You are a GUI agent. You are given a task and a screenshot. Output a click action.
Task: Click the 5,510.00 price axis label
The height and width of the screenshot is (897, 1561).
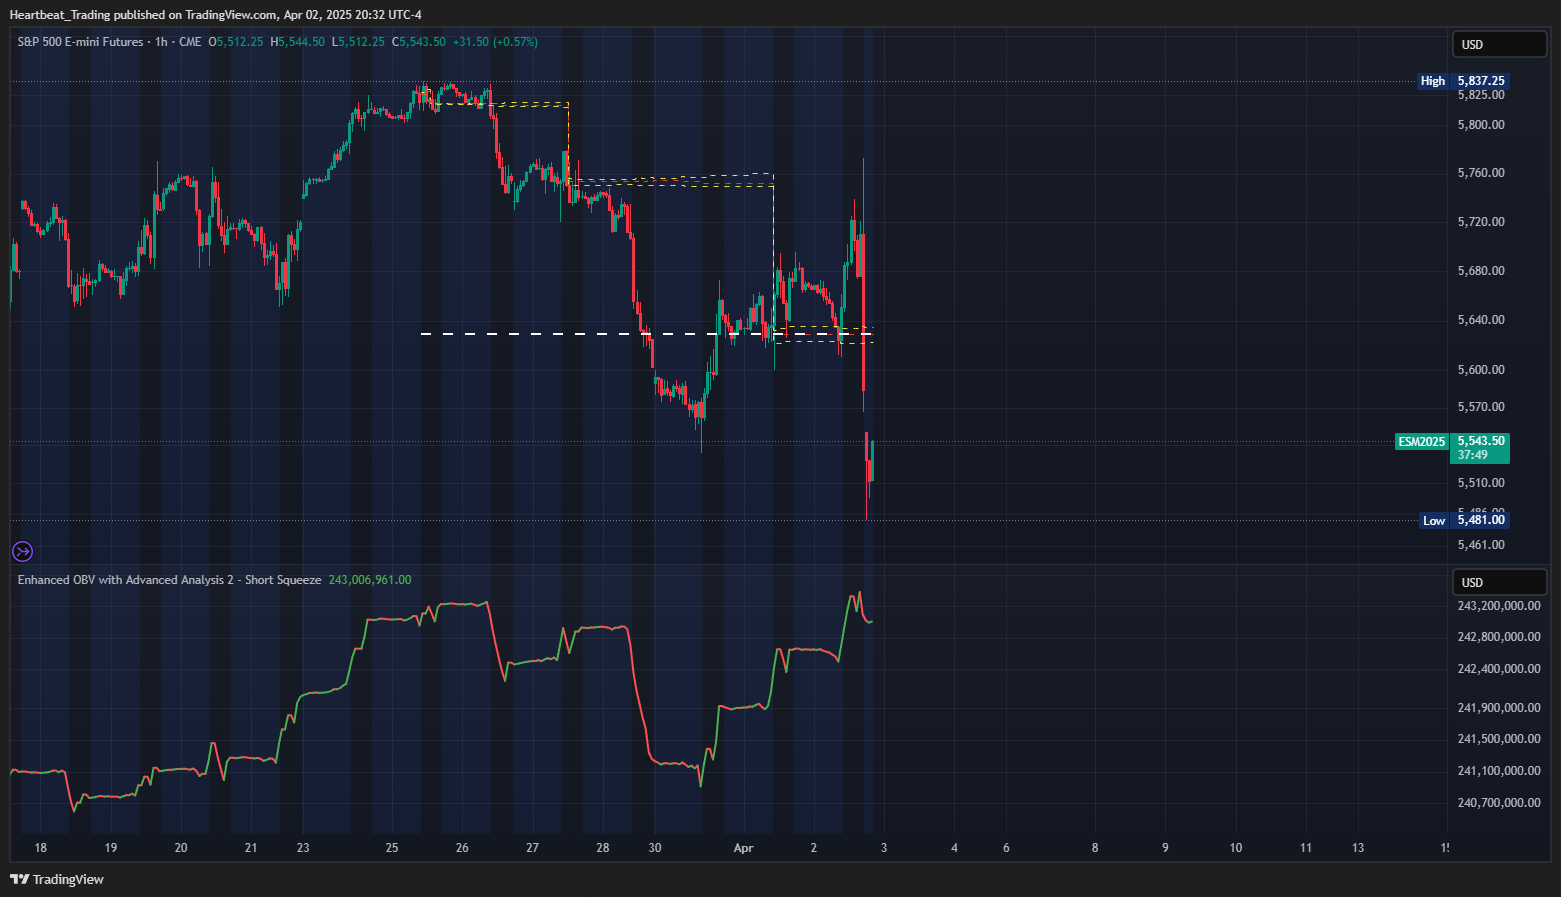coord(1481,483)
